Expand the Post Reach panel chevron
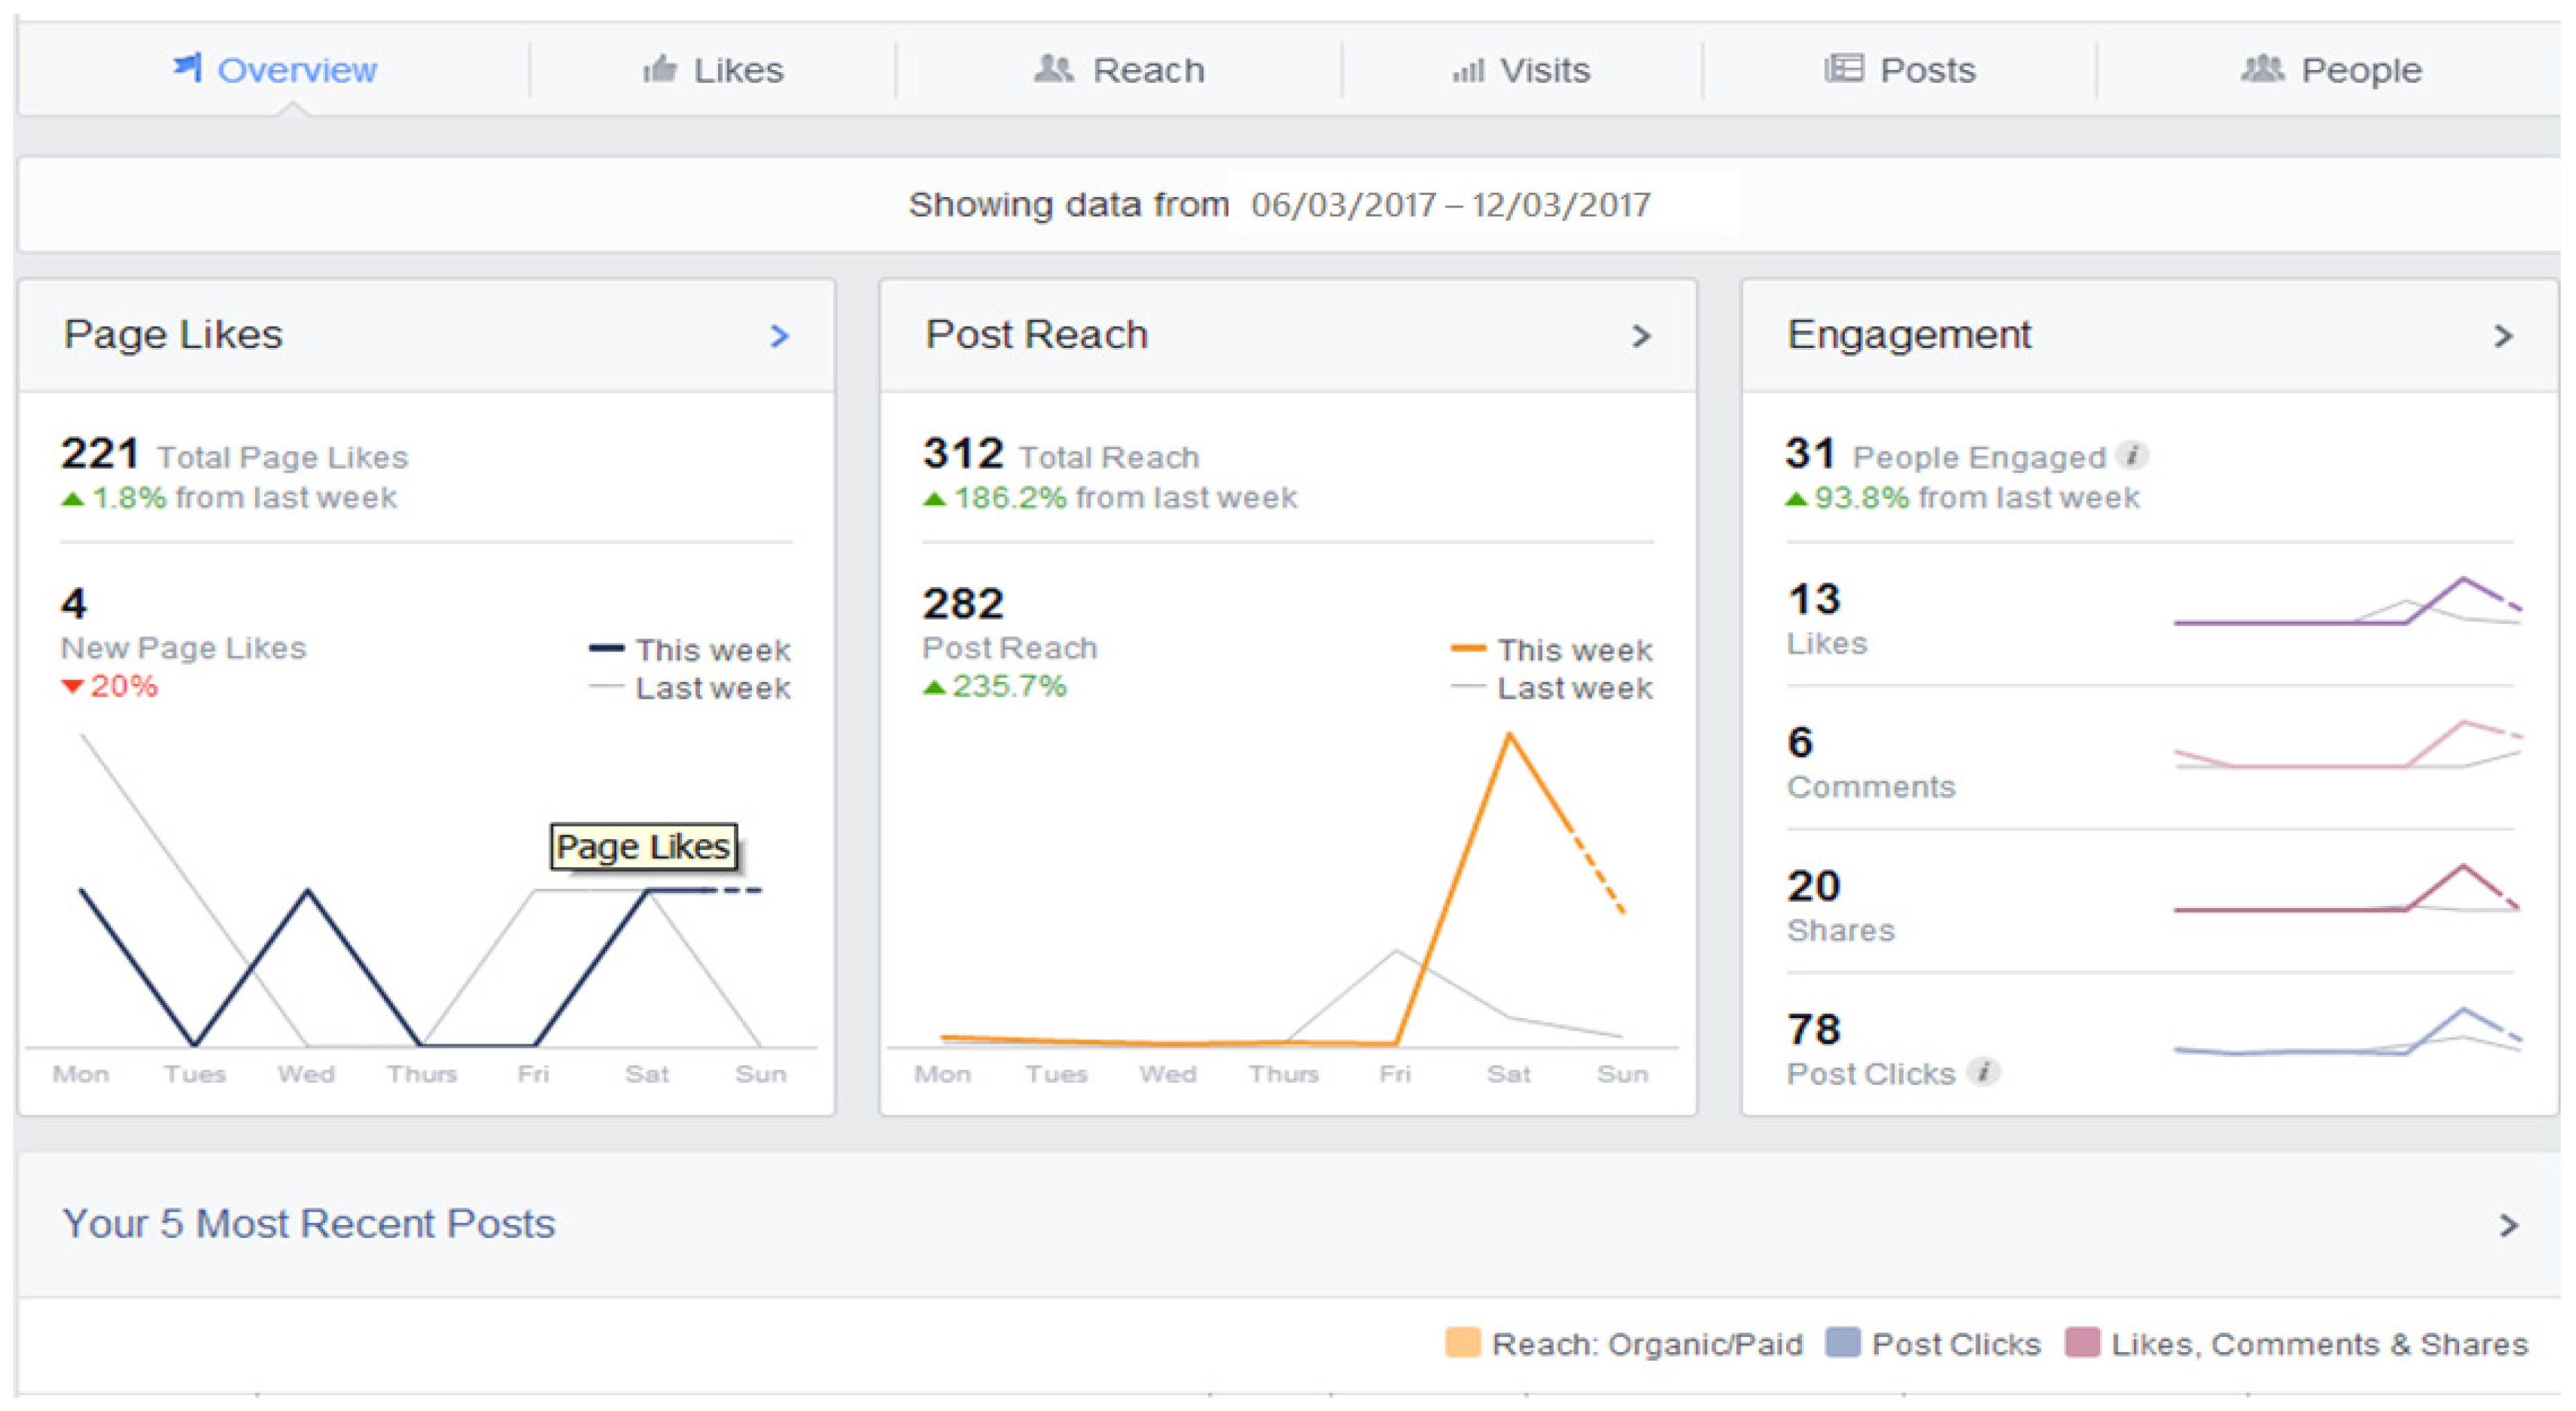The height and width of the screenshot is (1411, 2576). [x=1641, y=336]
